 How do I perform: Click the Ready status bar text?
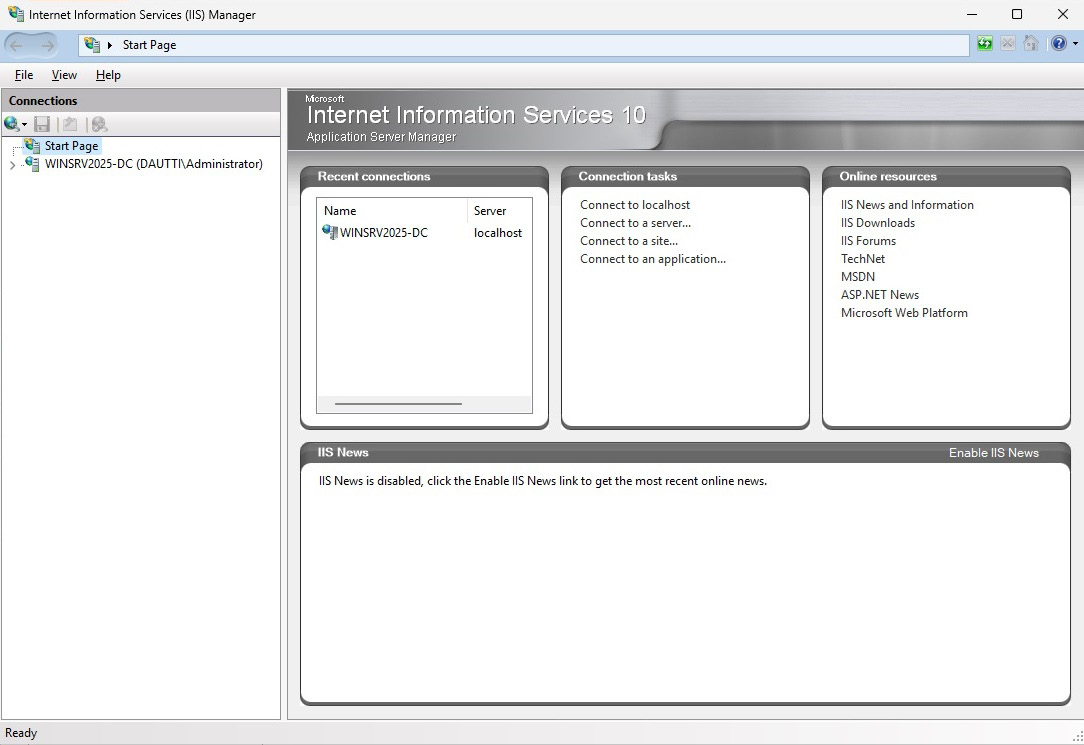coord(21,733)
